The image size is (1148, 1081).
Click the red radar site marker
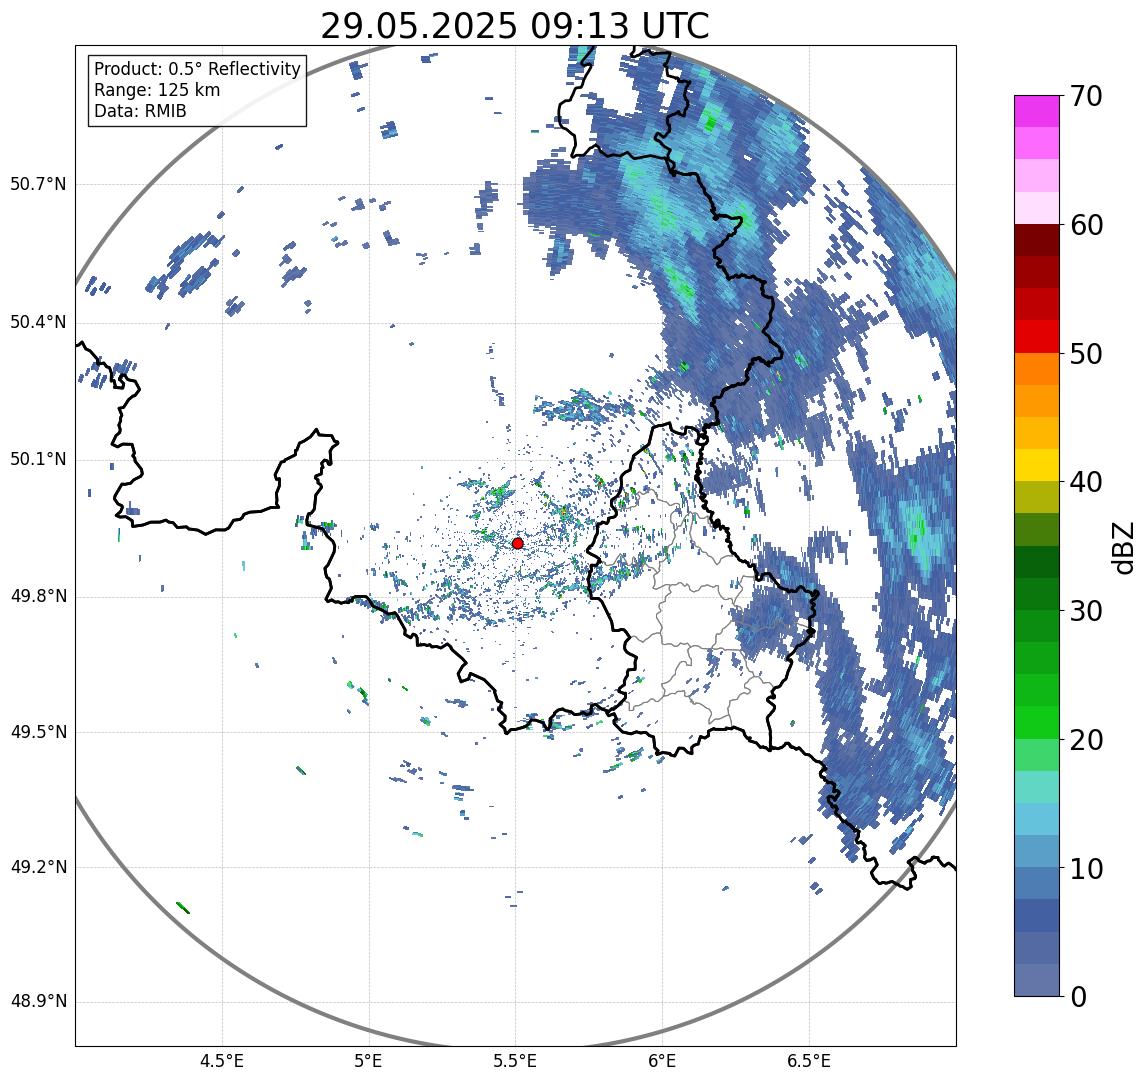(x=518, y=543)
